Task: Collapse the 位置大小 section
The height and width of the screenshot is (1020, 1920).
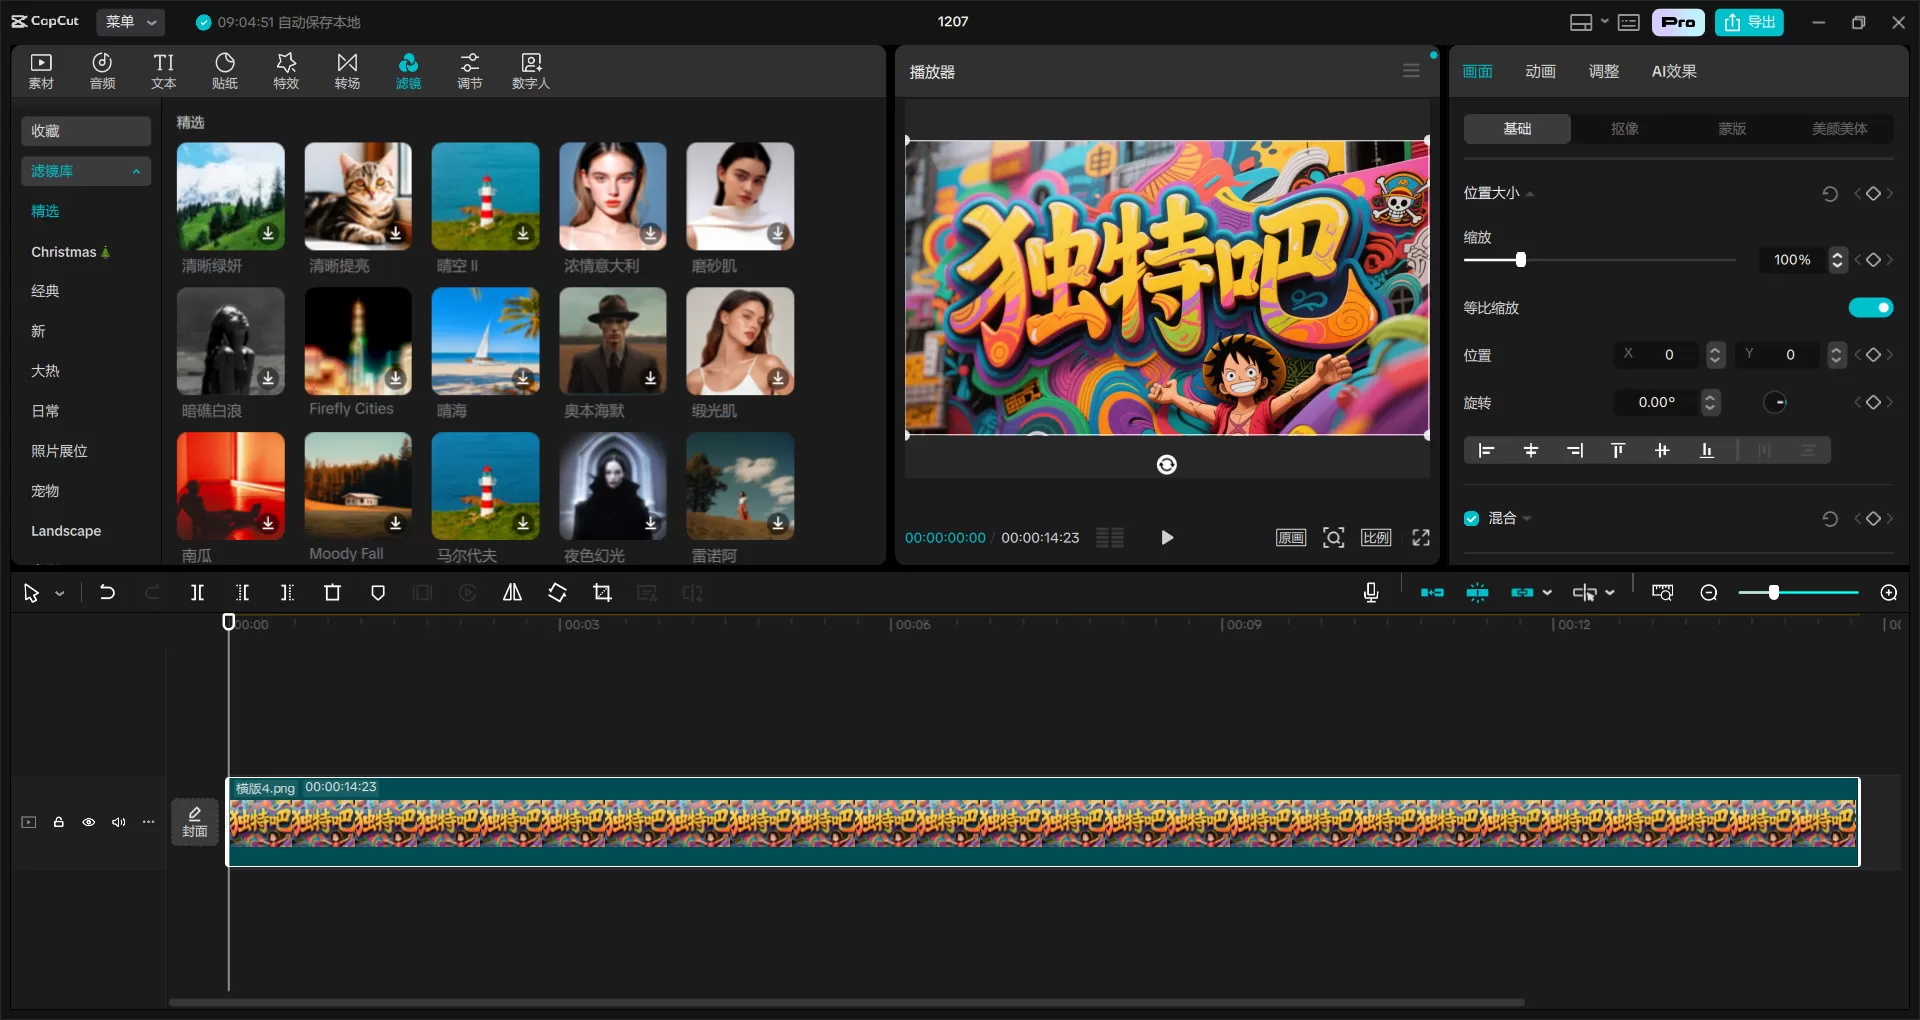Action: click(x=1530, y=194)
